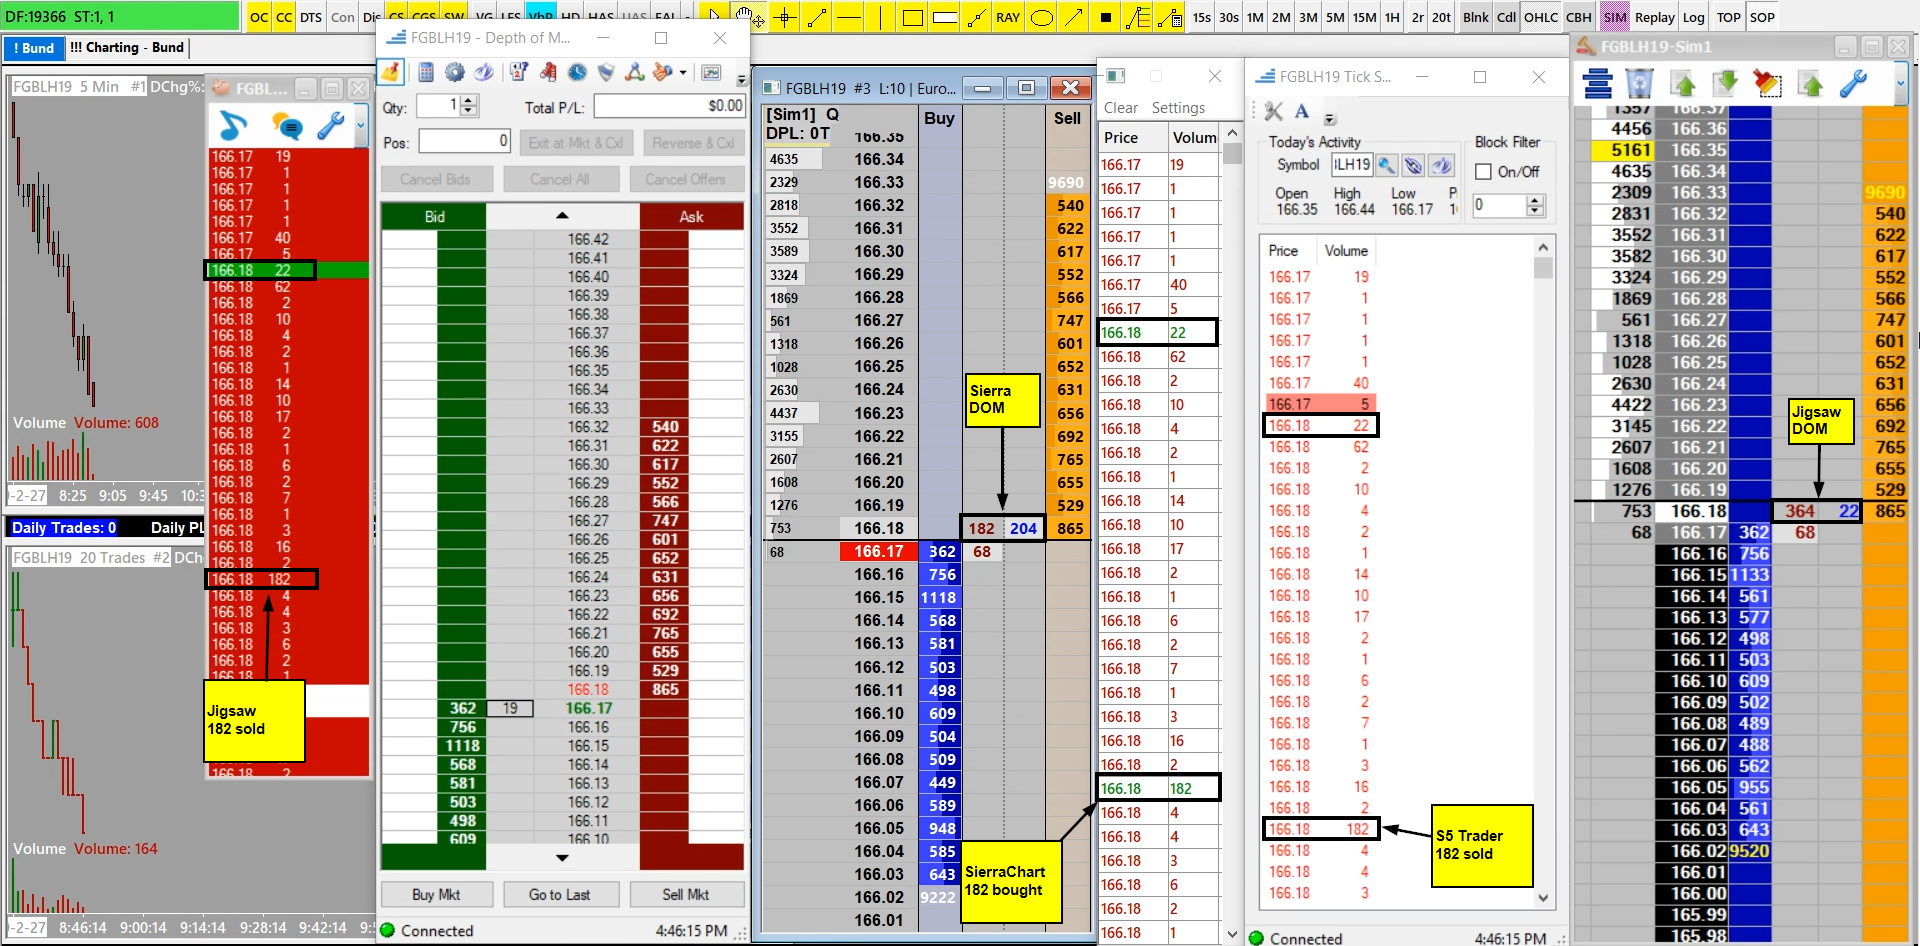Select the rectangle drawing tool
Viewport: 1920px width, 946px height.
coord(913,17)
